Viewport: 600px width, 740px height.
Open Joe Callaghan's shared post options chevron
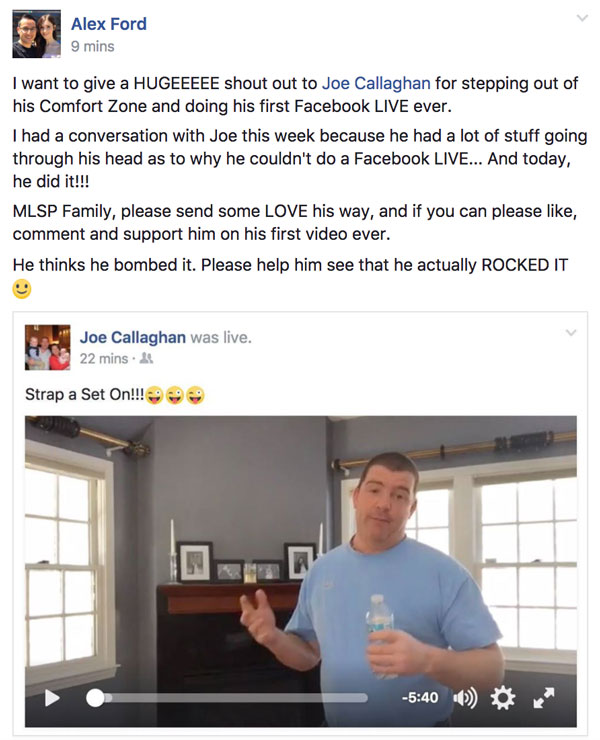point(571,333)
